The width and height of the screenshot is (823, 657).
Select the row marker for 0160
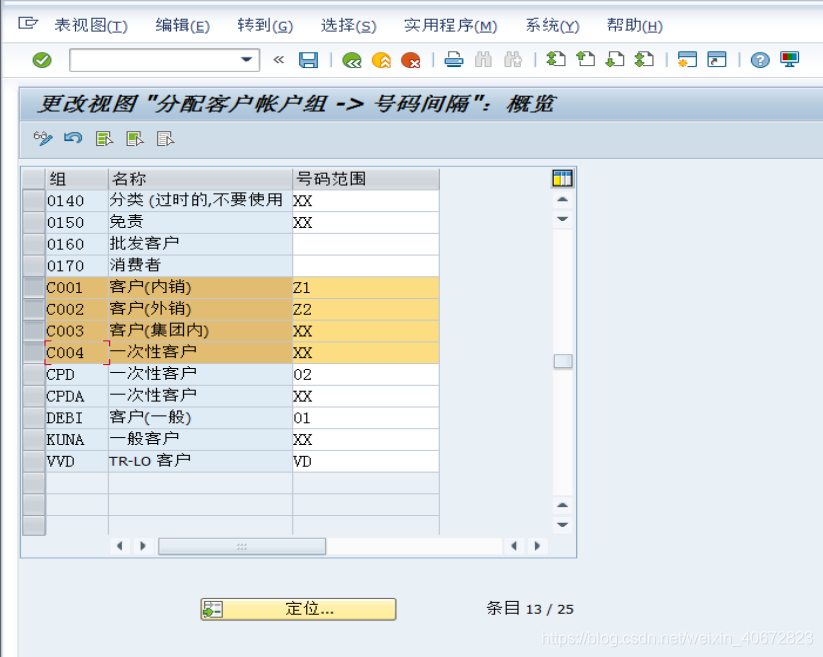tap(34, 245)
